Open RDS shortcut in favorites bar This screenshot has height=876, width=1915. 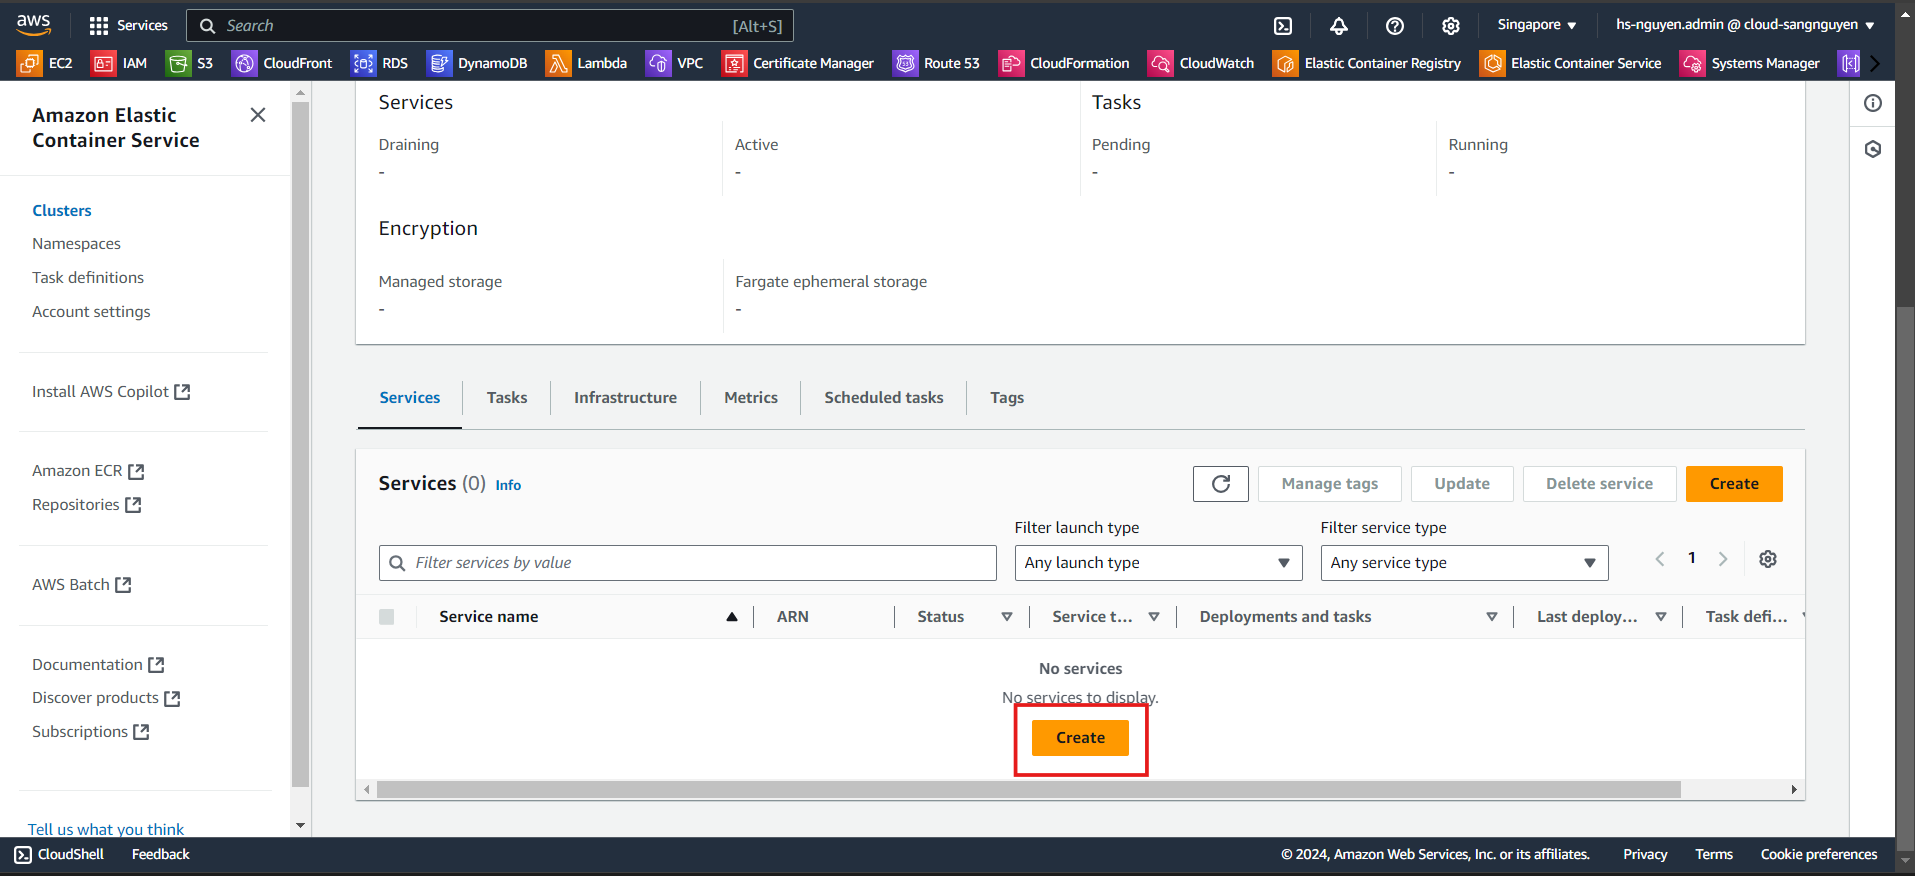pos(380,63)
